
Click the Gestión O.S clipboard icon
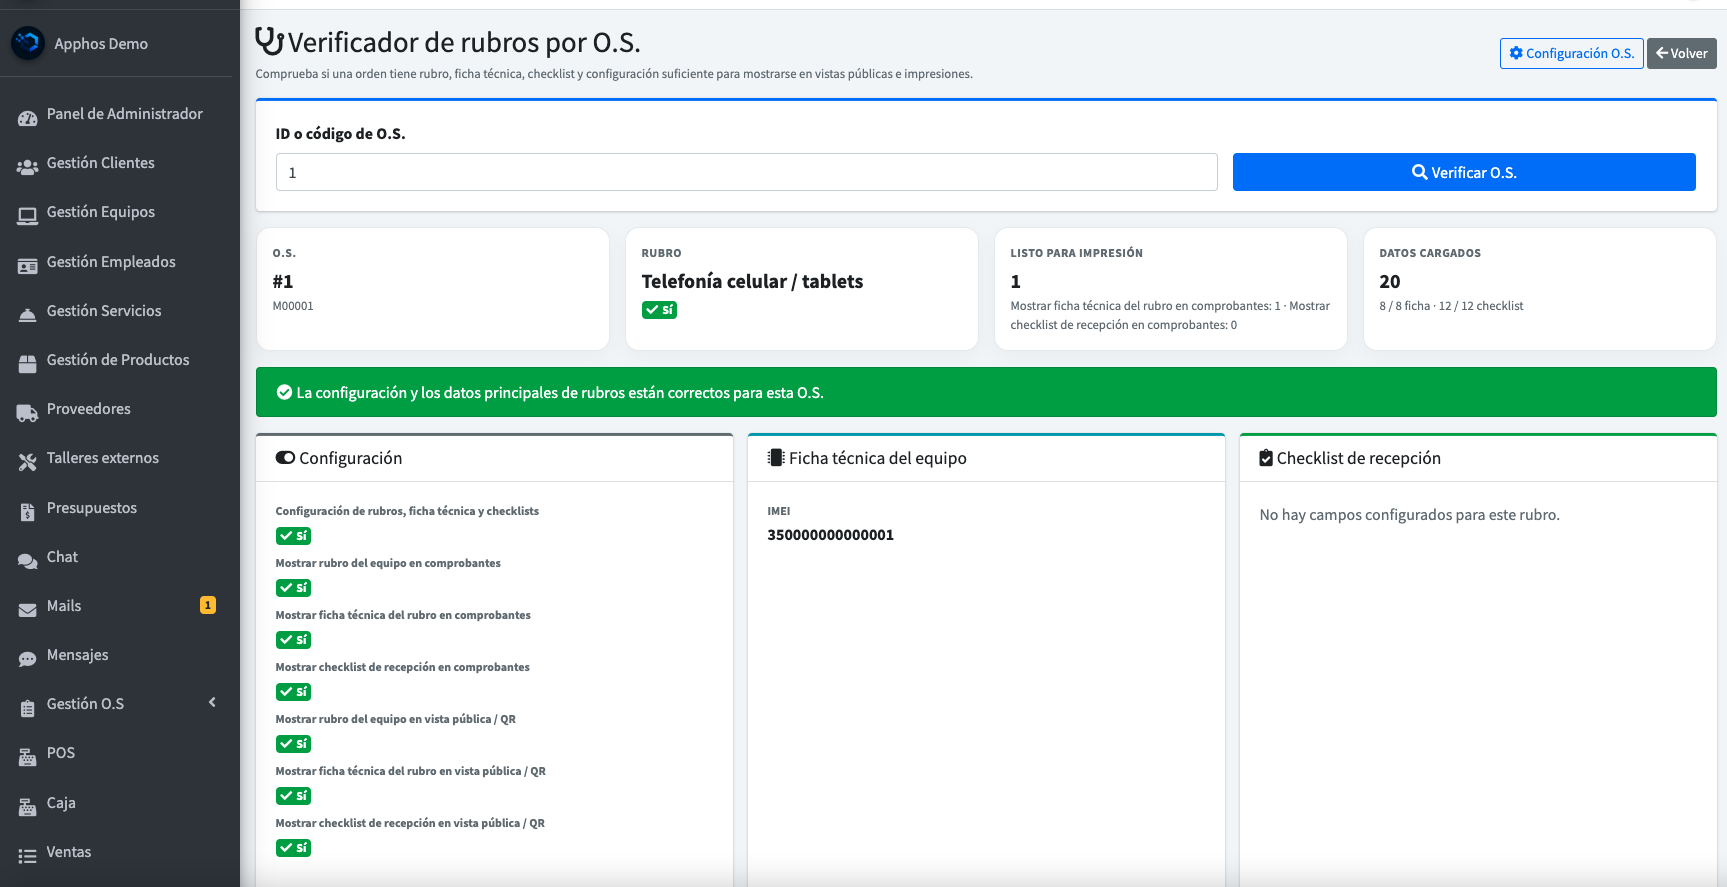click(x=28, y=708)
